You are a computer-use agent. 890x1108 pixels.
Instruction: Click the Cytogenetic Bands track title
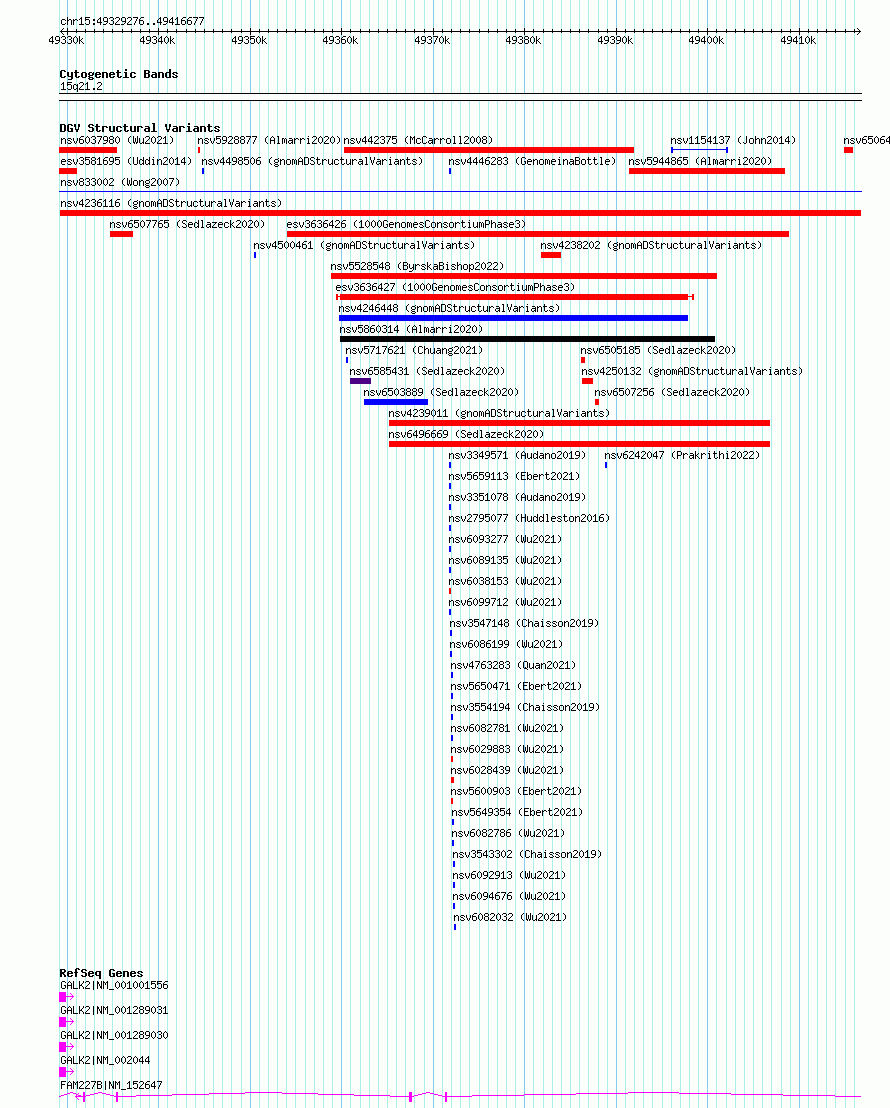tap(119, 74)
